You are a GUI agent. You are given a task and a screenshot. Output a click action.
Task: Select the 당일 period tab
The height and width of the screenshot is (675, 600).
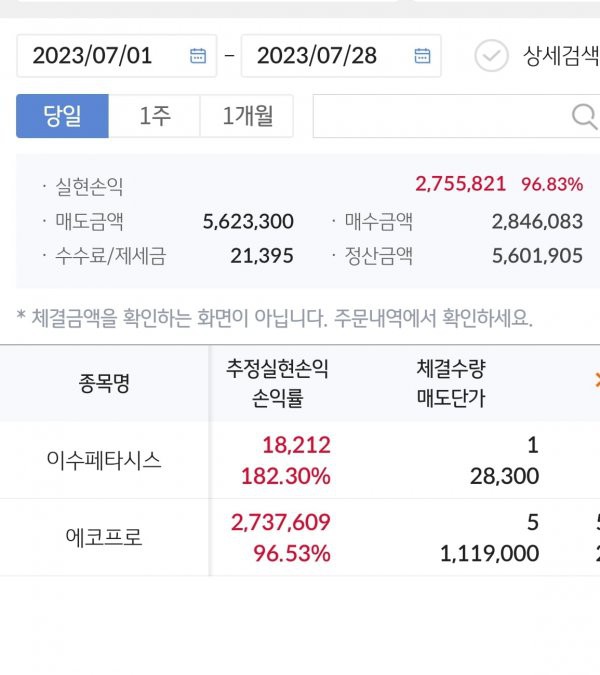(x=62, y=117)
